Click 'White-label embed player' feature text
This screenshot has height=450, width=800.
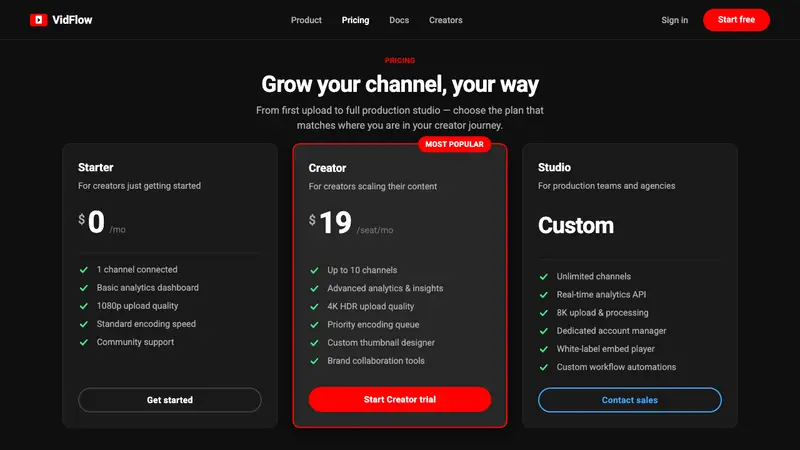tap(606, 349)
